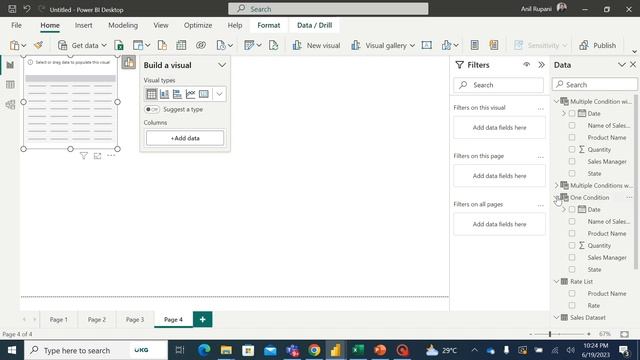Check Sales Manager field under One Condition
640x360 pixels.
click(x=572, y=258)
